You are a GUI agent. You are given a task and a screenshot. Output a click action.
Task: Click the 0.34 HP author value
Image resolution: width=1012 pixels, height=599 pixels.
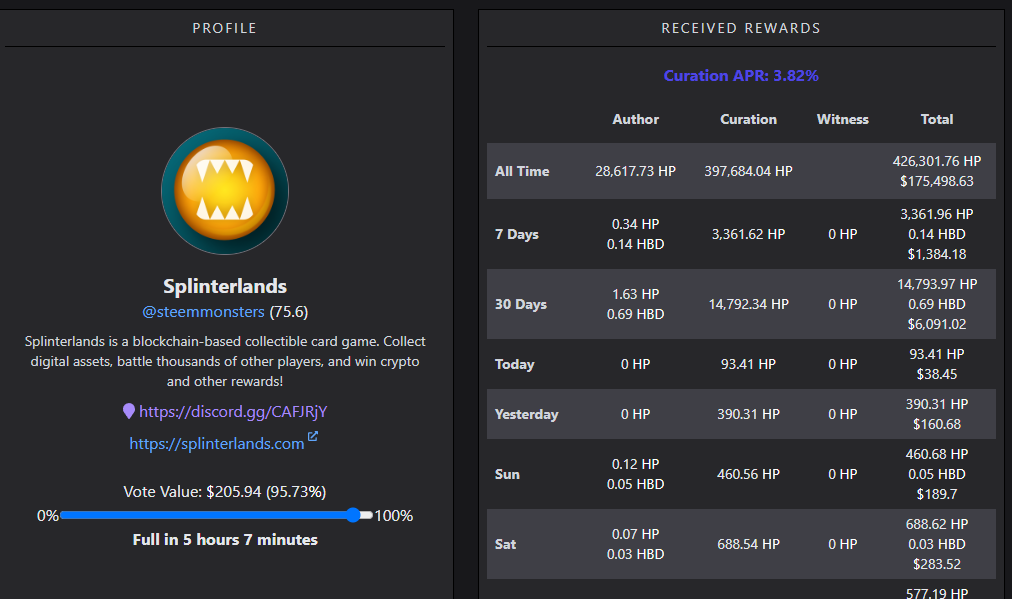pyautogui.click(x=636, y=224)
